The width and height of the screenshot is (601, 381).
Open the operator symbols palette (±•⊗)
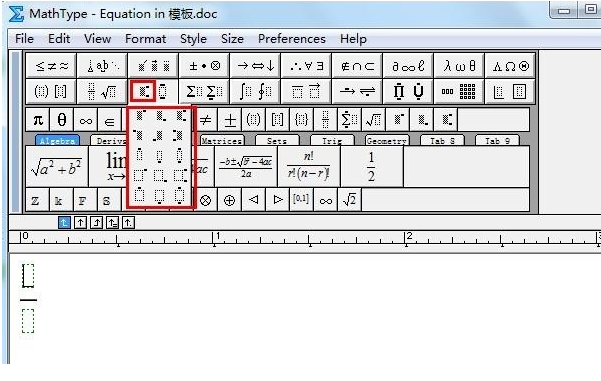click(204, 66)
